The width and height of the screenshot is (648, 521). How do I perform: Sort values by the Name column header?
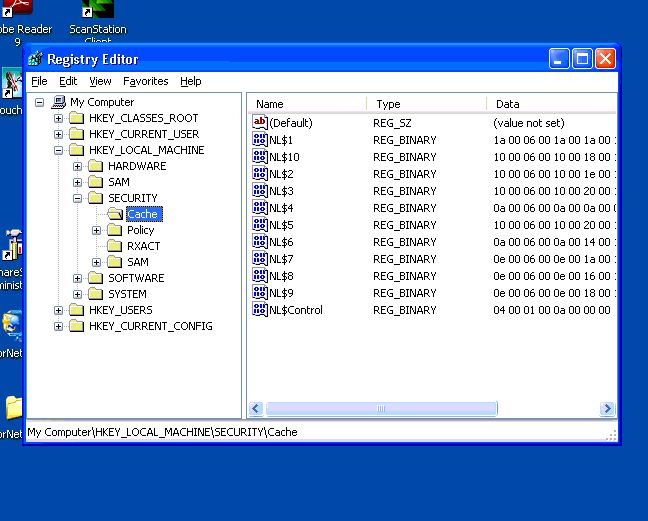pos(307,104)
